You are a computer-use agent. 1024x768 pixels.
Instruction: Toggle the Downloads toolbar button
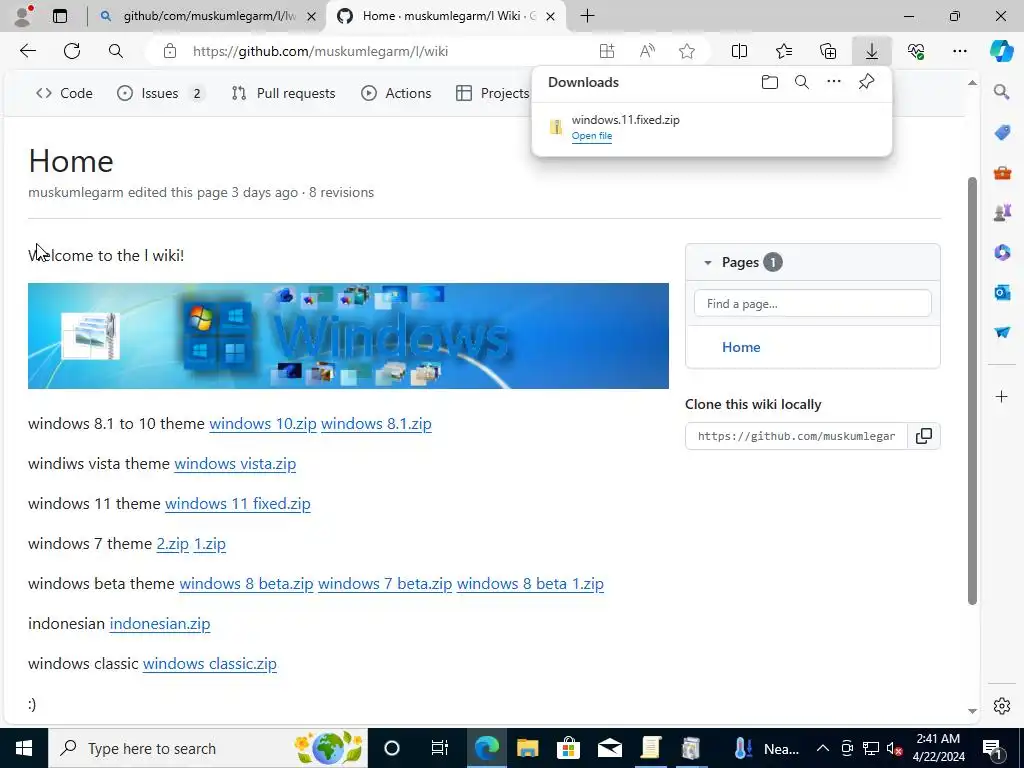872,51
